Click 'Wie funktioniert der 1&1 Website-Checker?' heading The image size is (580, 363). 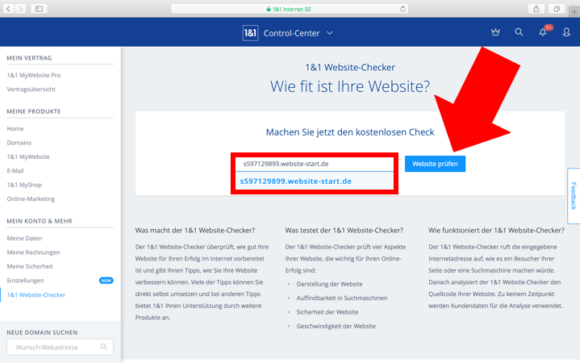(496, 230)
